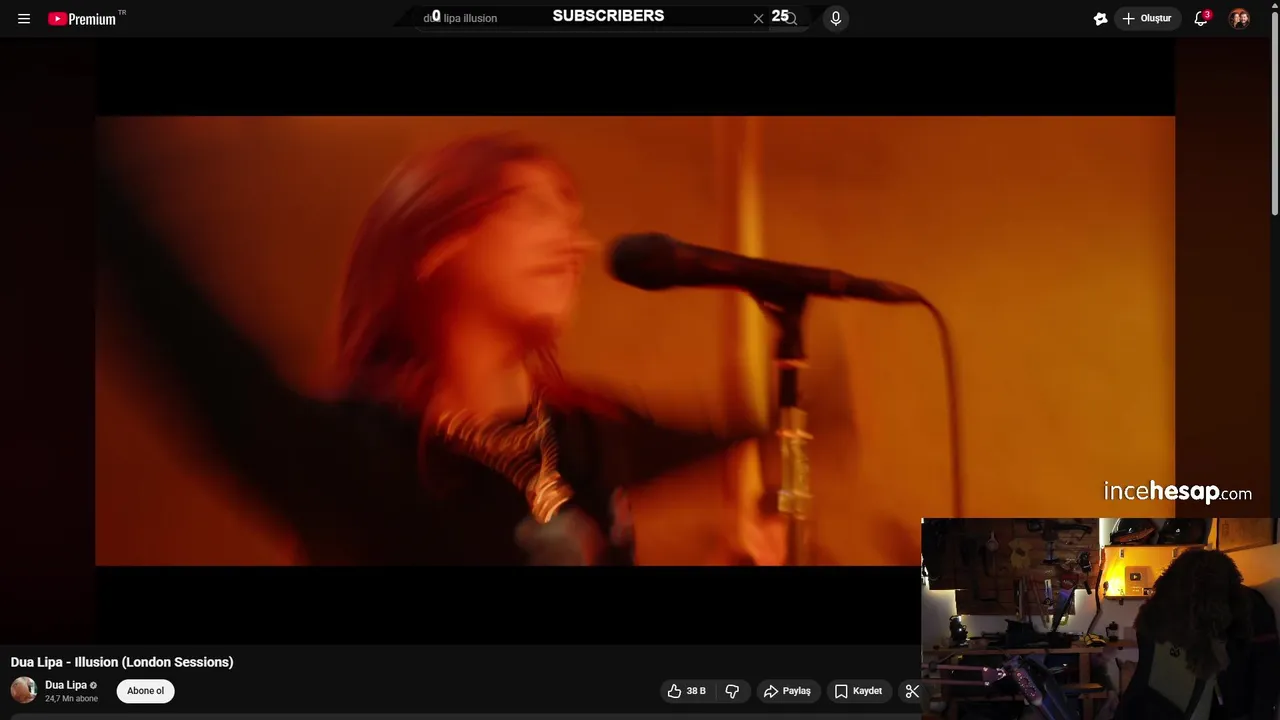Open Dua Lipa channel avatar

tap(24, 690)
